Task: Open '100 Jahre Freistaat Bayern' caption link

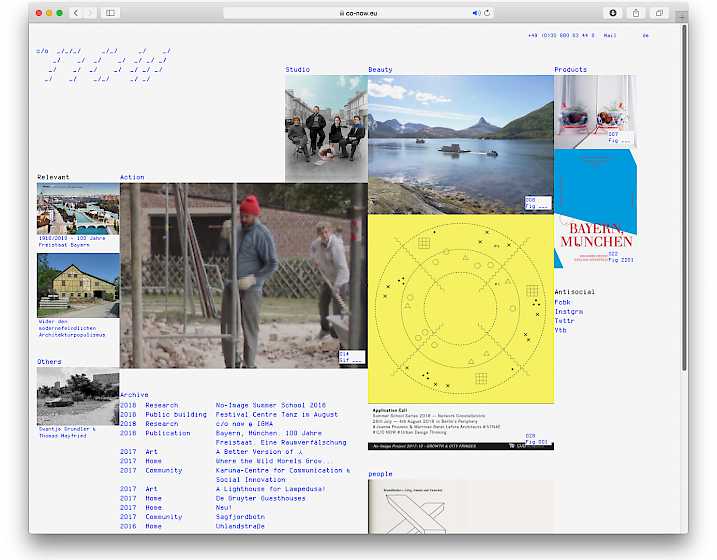Action: pyautogui.click(x=72, y=241)
